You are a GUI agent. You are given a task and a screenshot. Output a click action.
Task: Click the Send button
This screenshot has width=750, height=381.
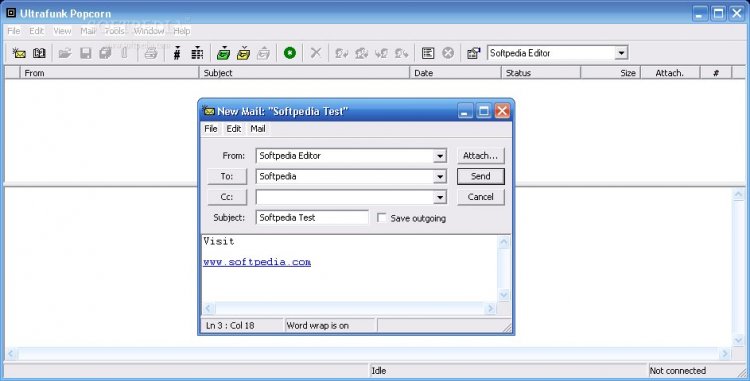480,176
